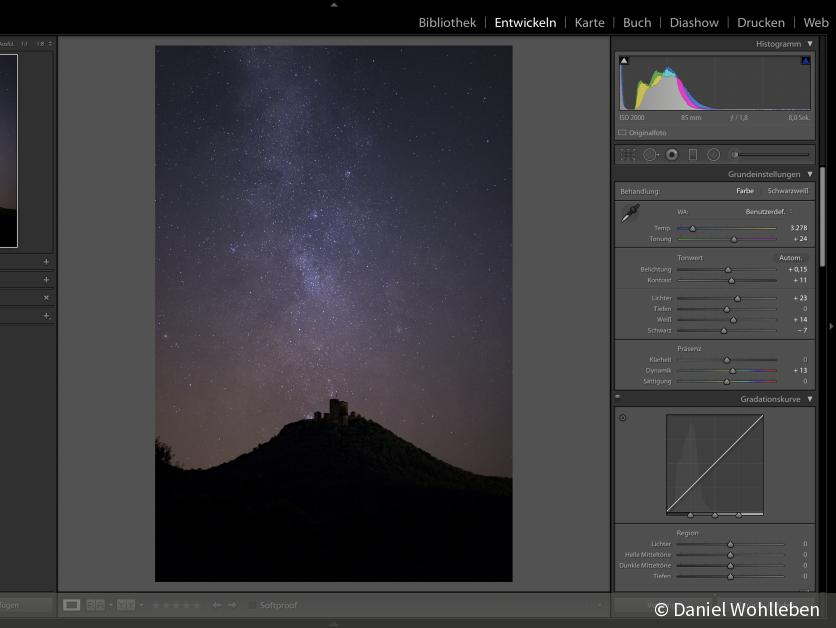Screen dimensions: 836x628
Task: Toggle shadow clipping indicator in histogram
Action: click(624, 60)
